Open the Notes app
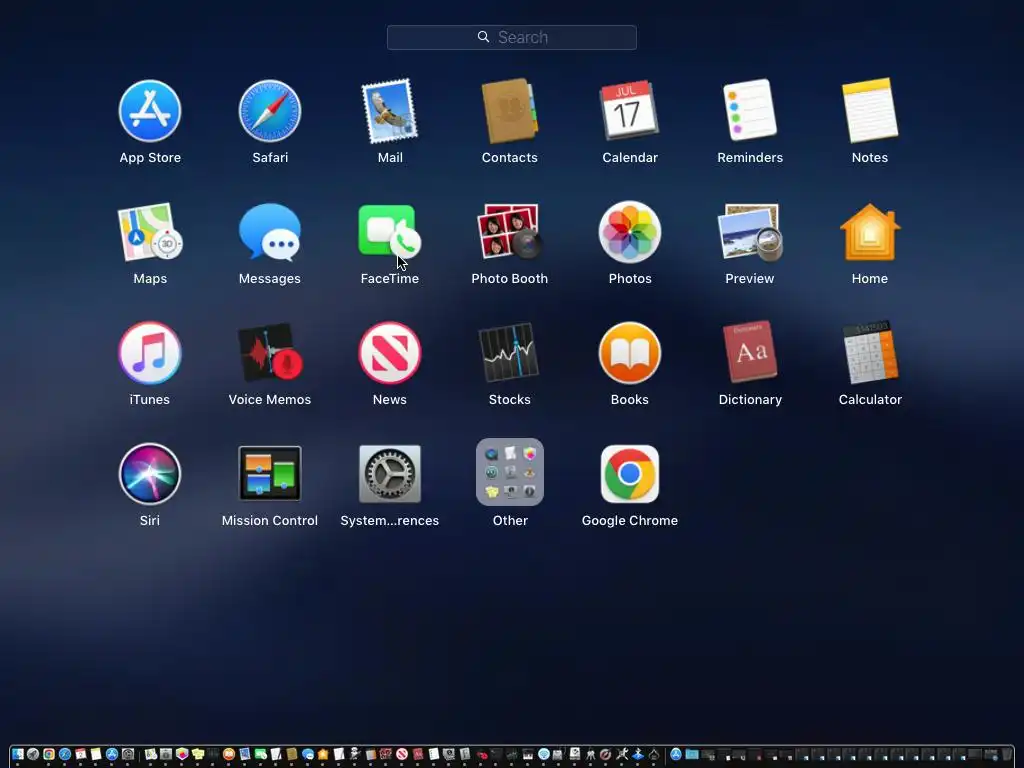This screenshot has height=768, width=1024. (x=870, y=110)
